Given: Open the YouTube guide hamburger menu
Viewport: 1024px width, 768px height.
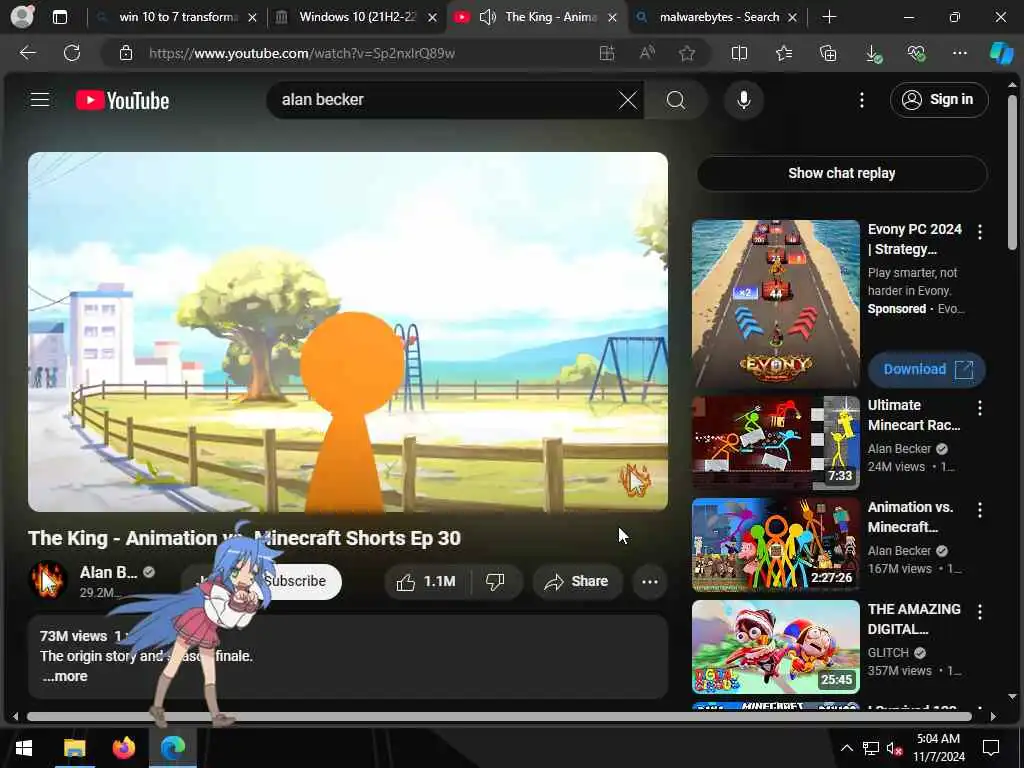Looking at the screenshot, I should (40, 100).
